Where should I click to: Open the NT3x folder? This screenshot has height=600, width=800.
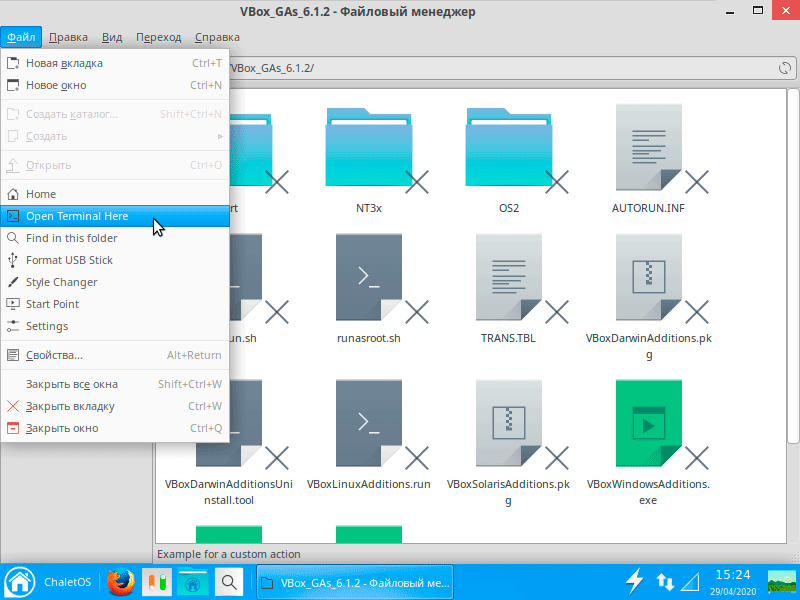coord(367,158)
